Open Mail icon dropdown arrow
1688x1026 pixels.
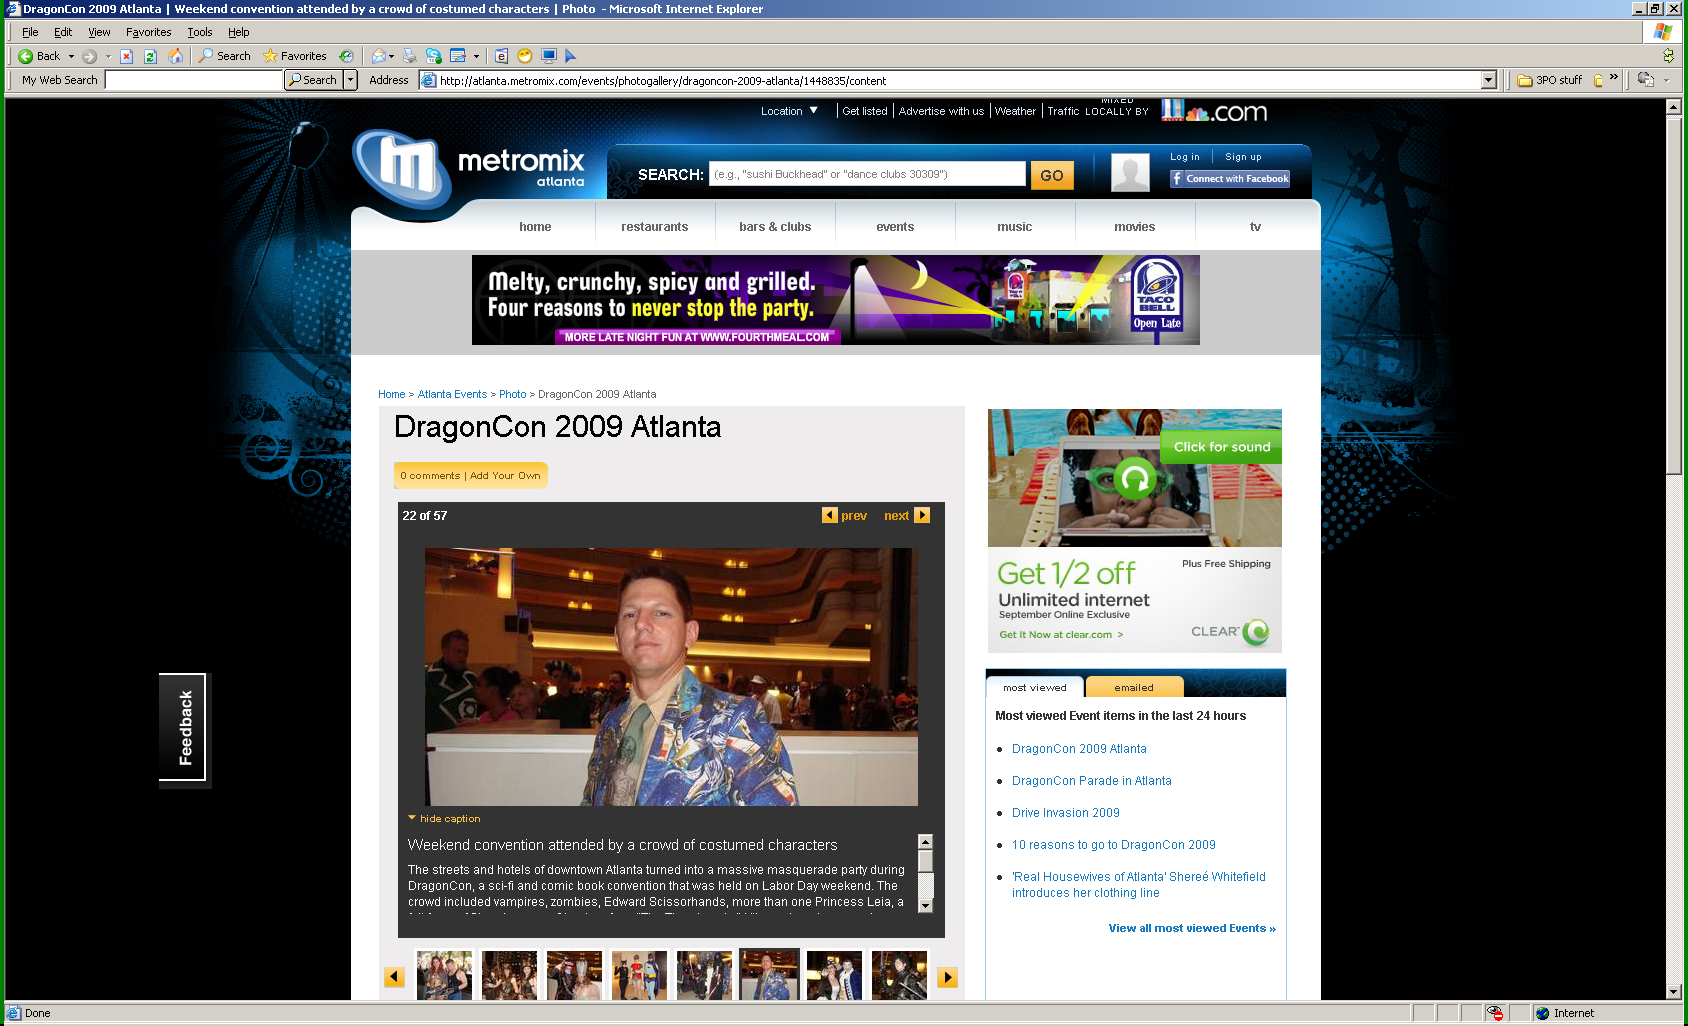coord(391,56)
